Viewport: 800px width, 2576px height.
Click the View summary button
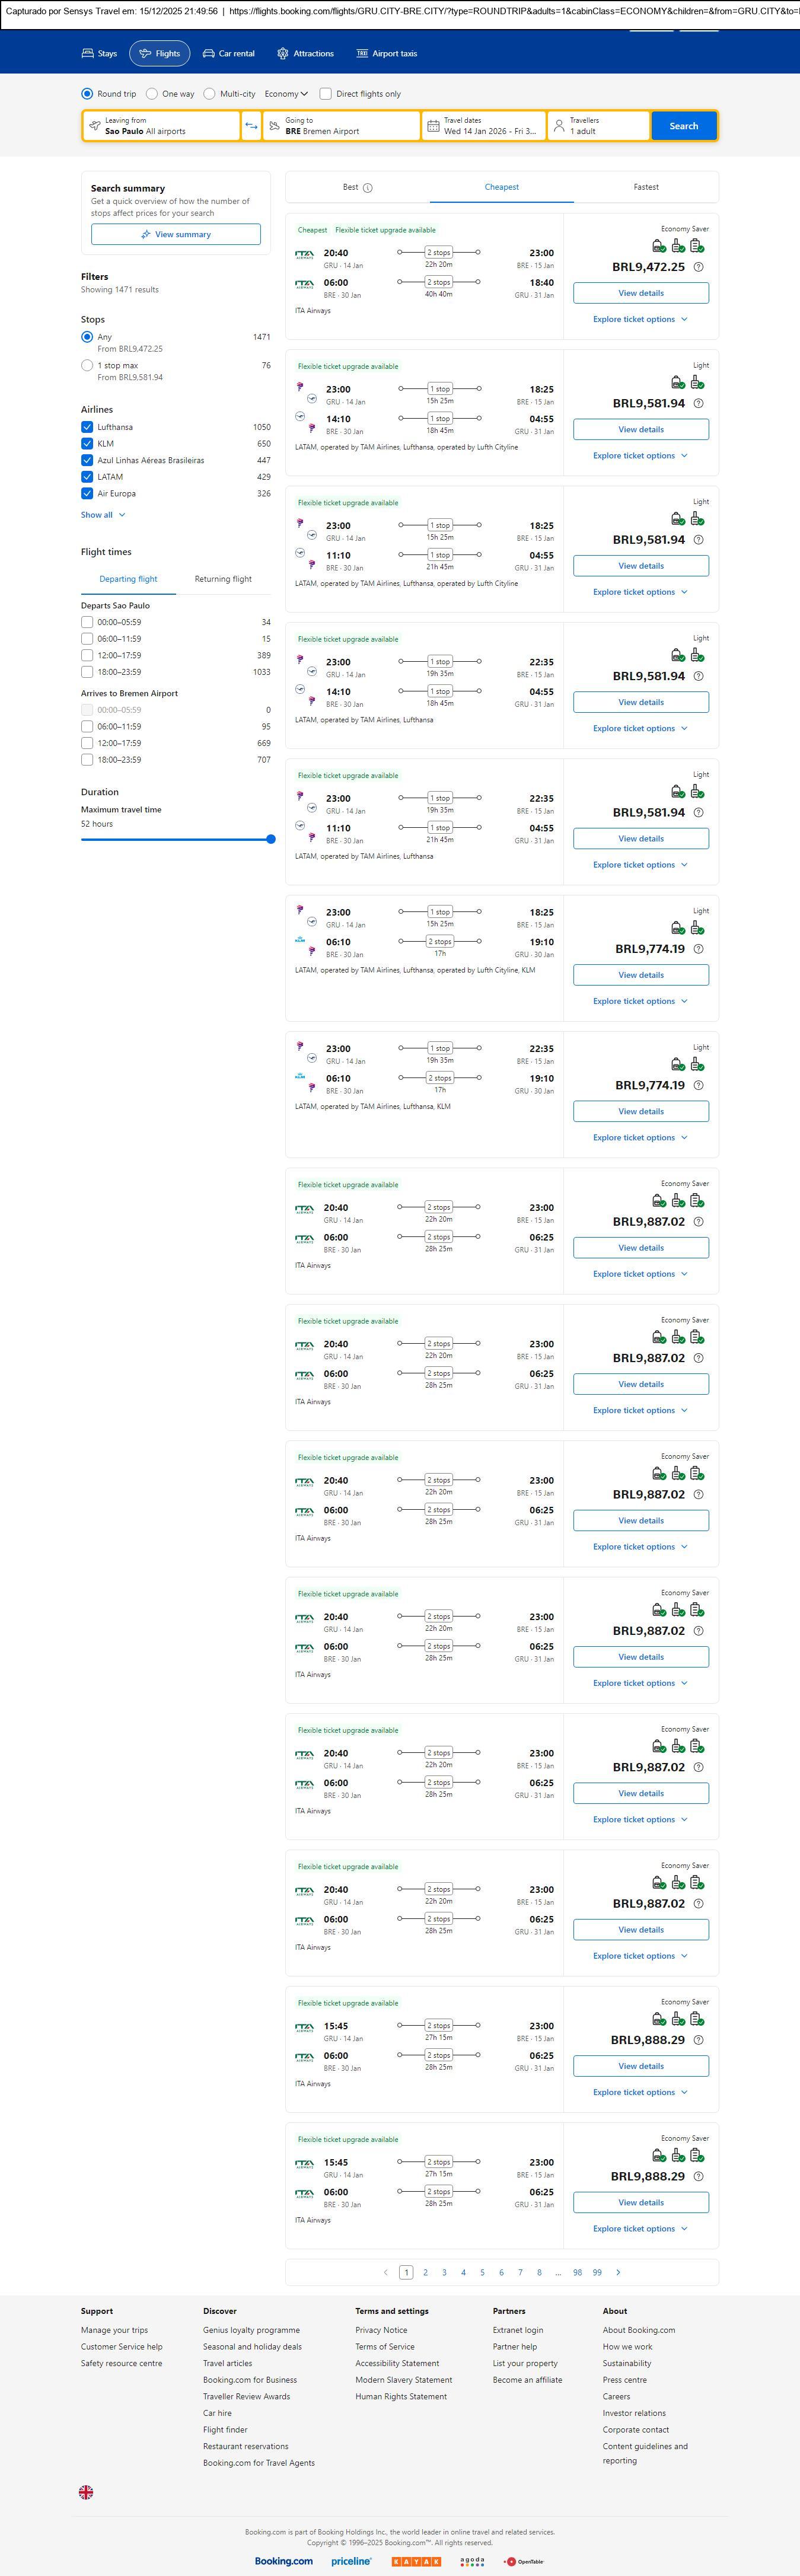(176, 234)
